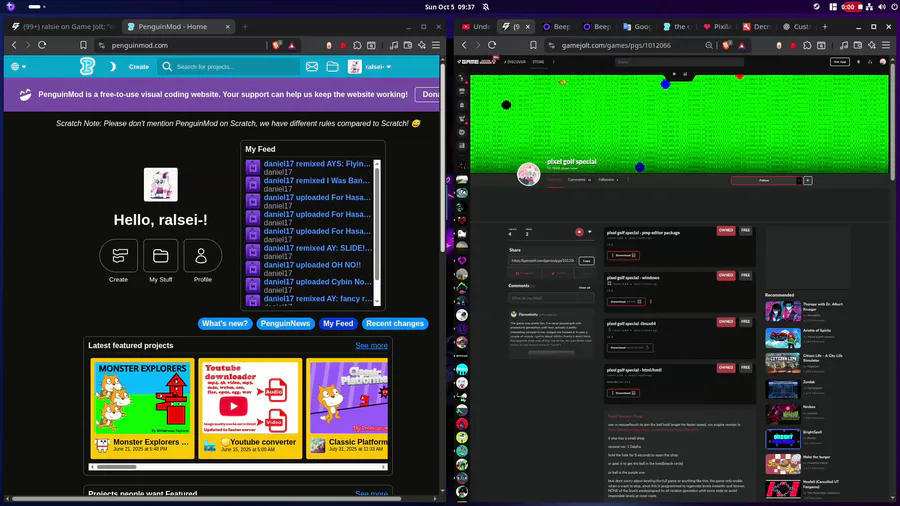Open feed item daniel17 uploaded OH NO!!
Viewport: 900px width, 506px height.
coord(312,265)
